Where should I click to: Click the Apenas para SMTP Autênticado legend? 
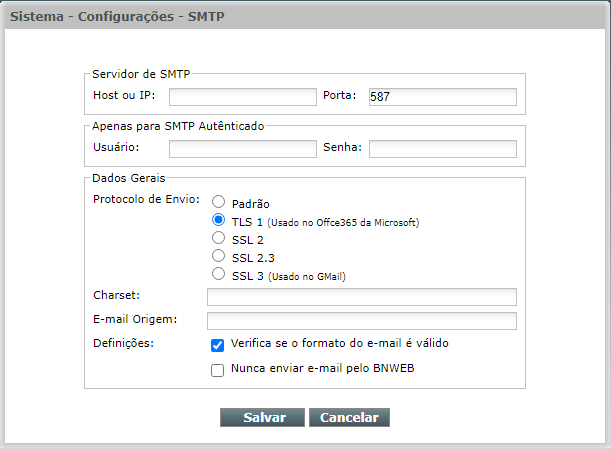[x=178, y=126]
